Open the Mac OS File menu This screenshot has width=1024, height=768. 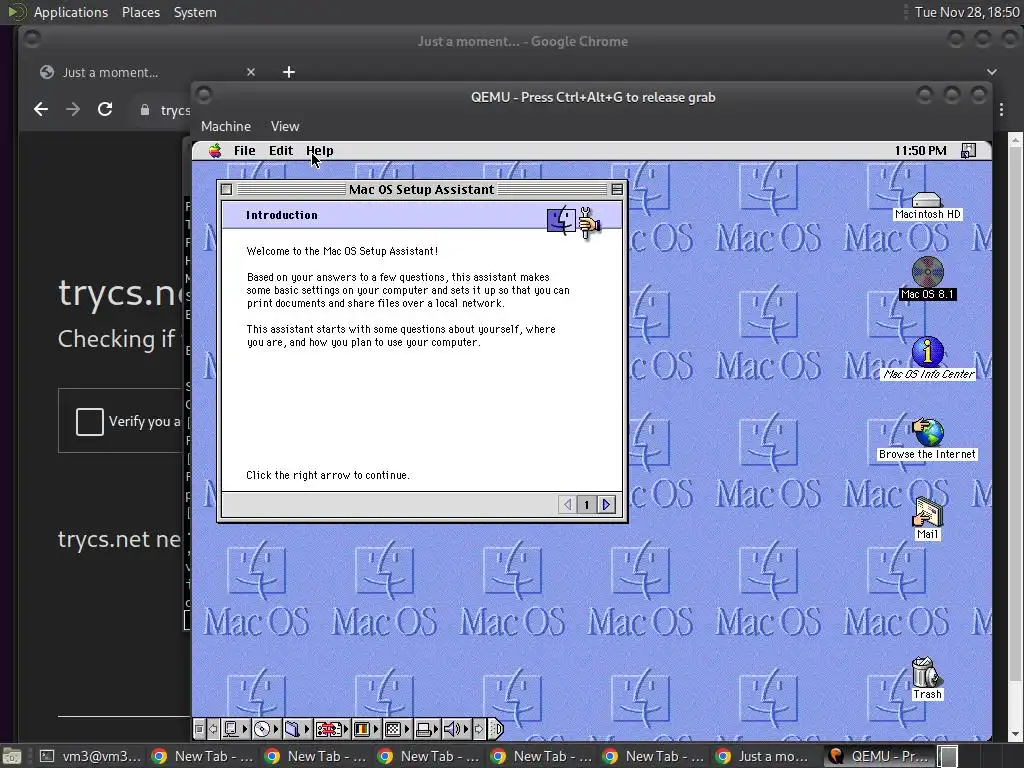click(x=244, y=151)
